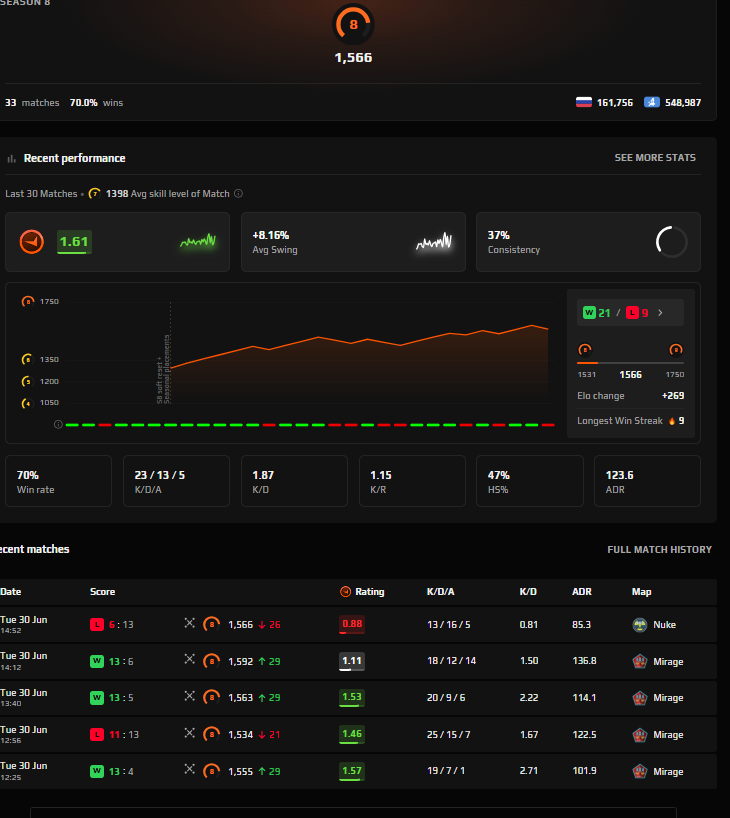Click the green rating sparkline graph
The image size is (730, 818).
198,241
